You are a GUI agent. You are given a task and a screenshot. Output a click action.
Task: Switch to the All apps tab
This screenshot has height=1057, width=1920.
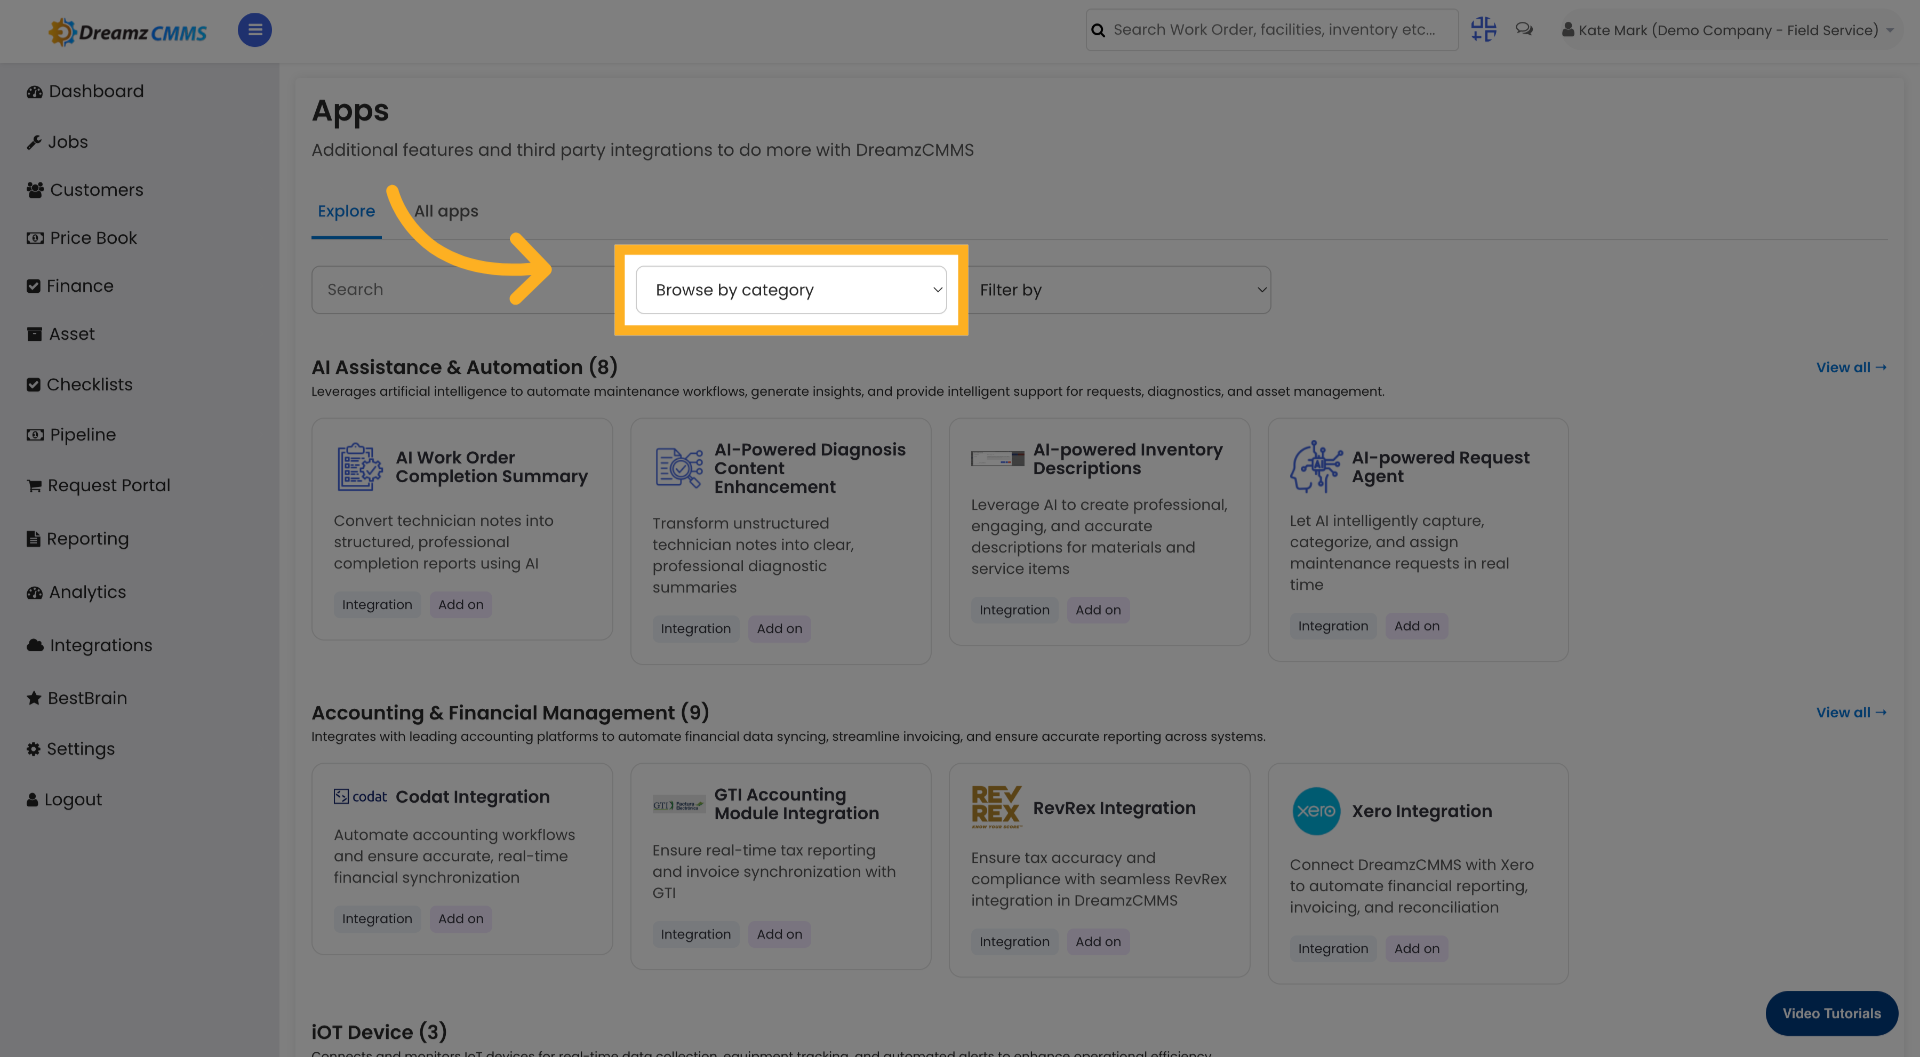coord(446,210)
